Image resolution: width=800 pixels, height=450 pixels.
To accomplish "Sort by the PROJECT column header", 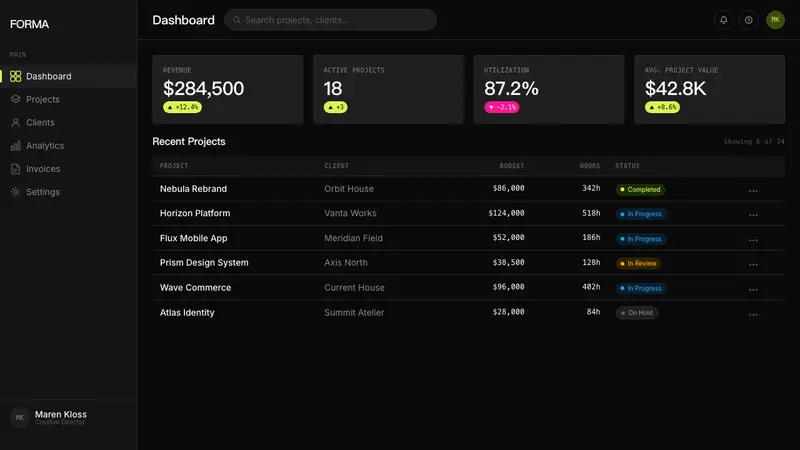I will click(x=174, y=166).
